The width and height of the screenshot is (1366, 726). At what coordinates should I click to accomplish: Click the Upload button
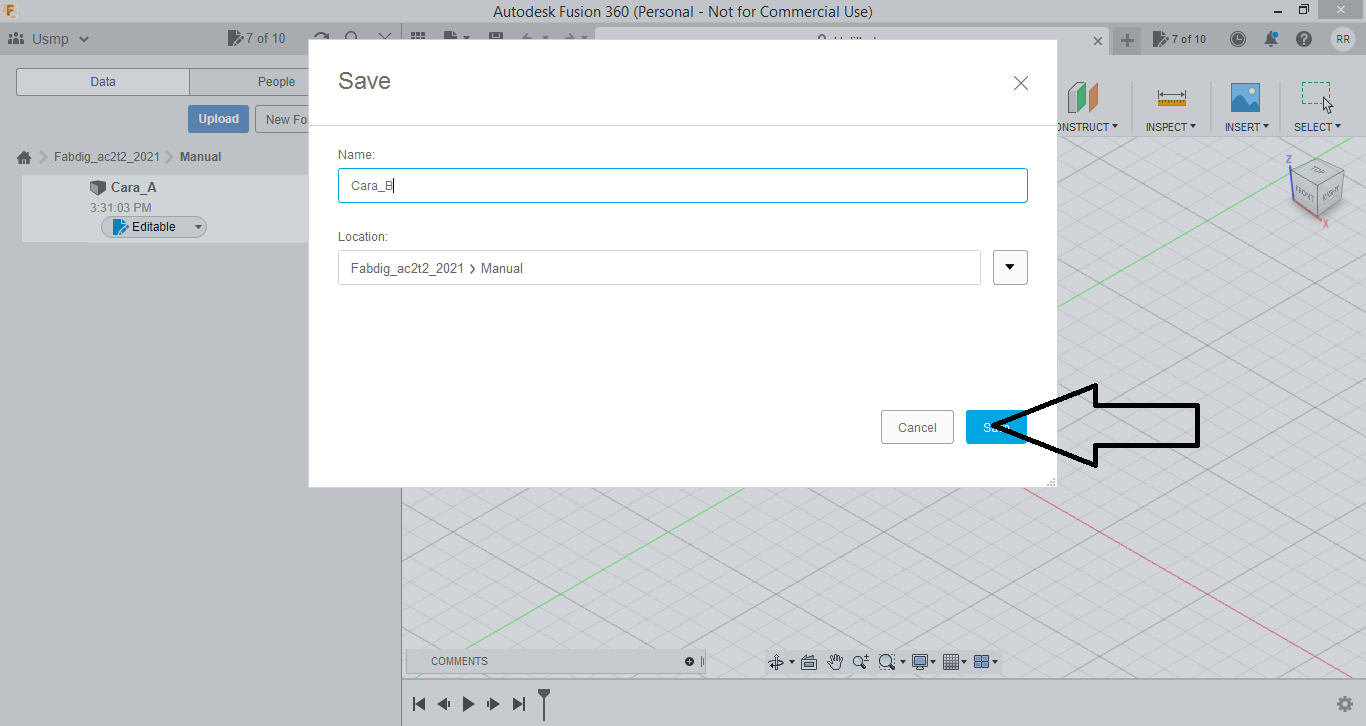(x=218, y=119)
